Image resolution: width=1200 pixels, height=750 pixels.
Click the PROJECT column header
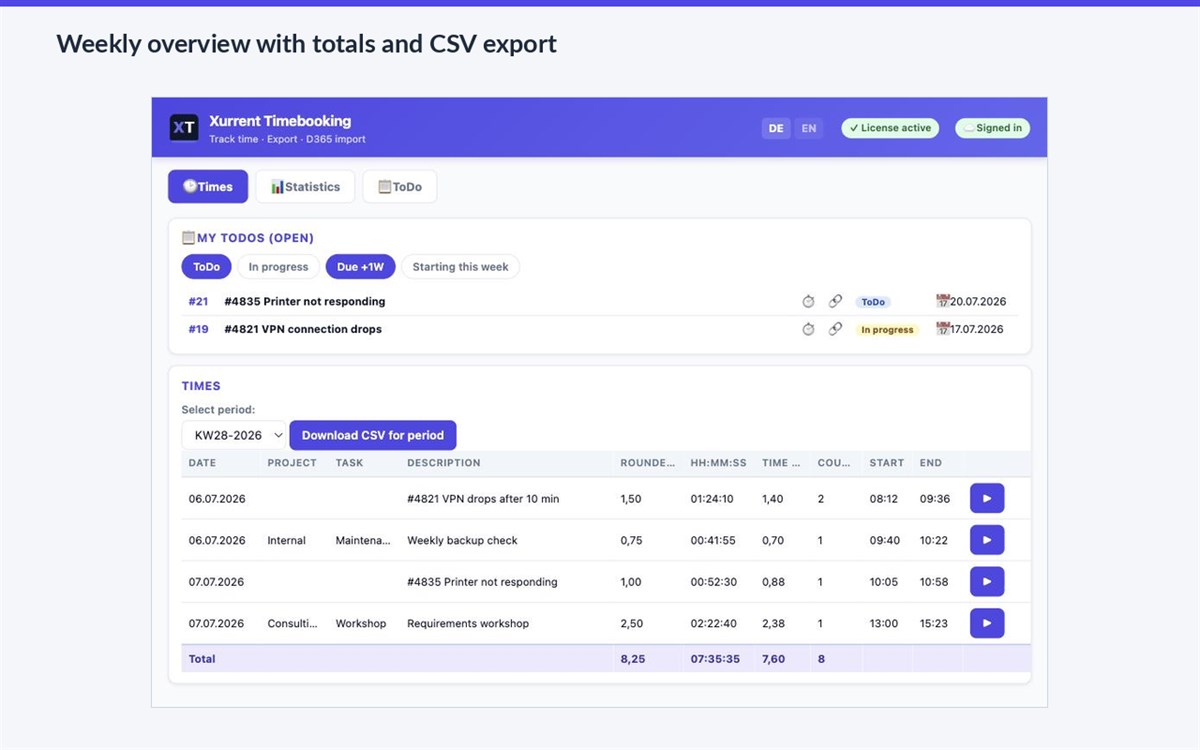[x=292, y=463]
